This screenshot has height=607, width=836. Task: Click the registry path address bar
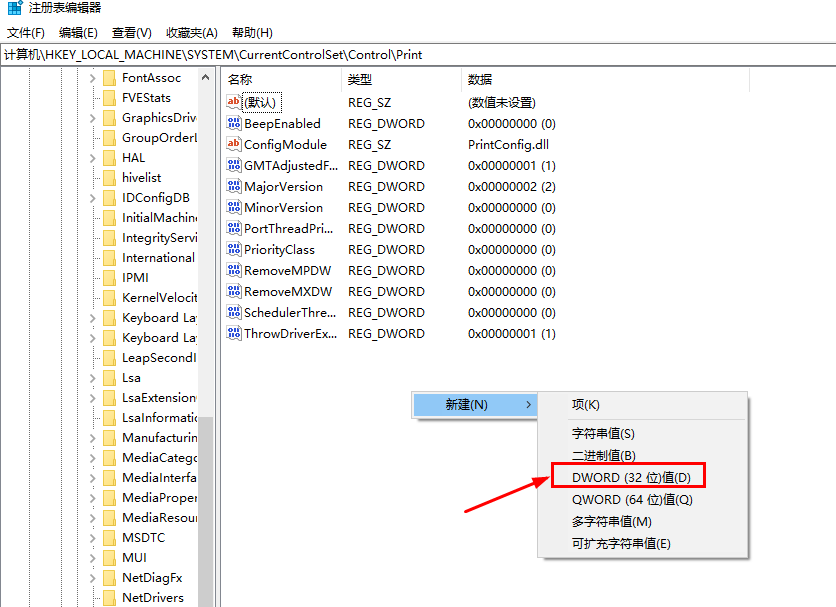[x=300, y=55]
